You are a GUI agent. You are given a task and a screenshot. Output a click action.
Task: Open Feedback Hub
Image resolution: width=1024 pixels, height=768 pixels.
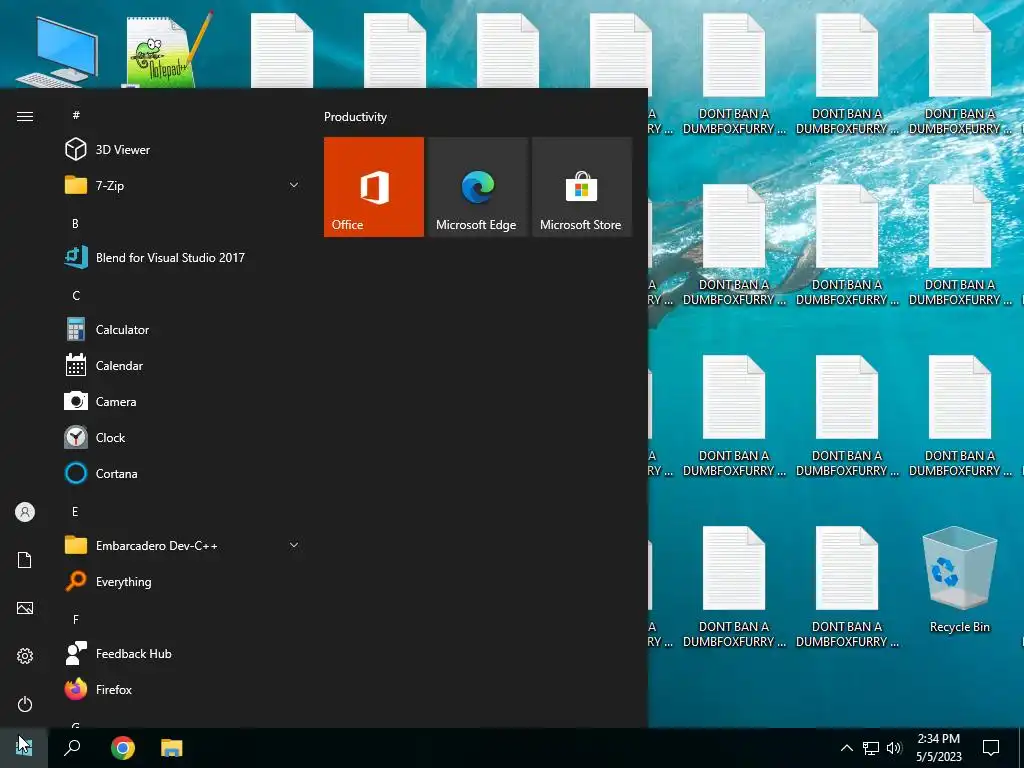coord(183,654)
